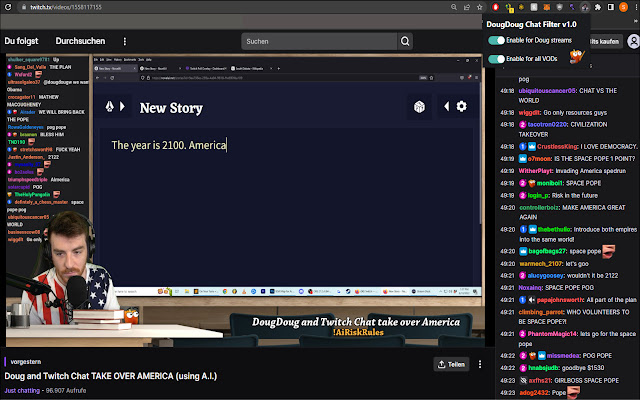Toggle Enable for Doug streams
This screenshot has height=400, width=640.
pos(496,40)
